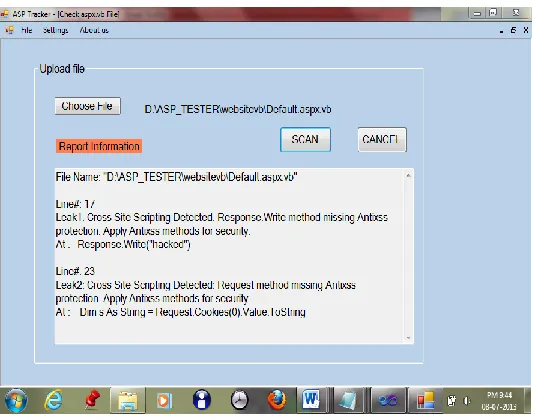Viewport: 534px width, 420px height.
Task: Click the CANCEL button
Action: click(382, 140)
